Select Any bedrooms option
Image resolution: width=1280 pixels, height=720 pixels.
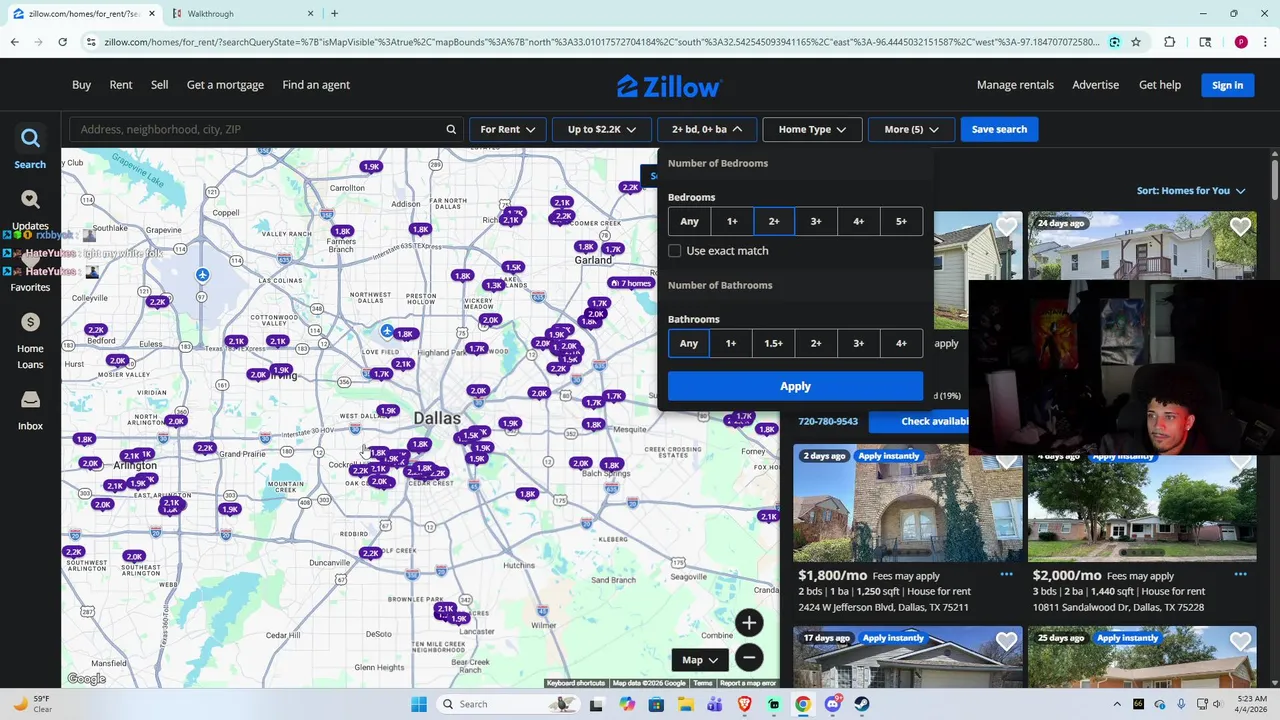(689, 221)
